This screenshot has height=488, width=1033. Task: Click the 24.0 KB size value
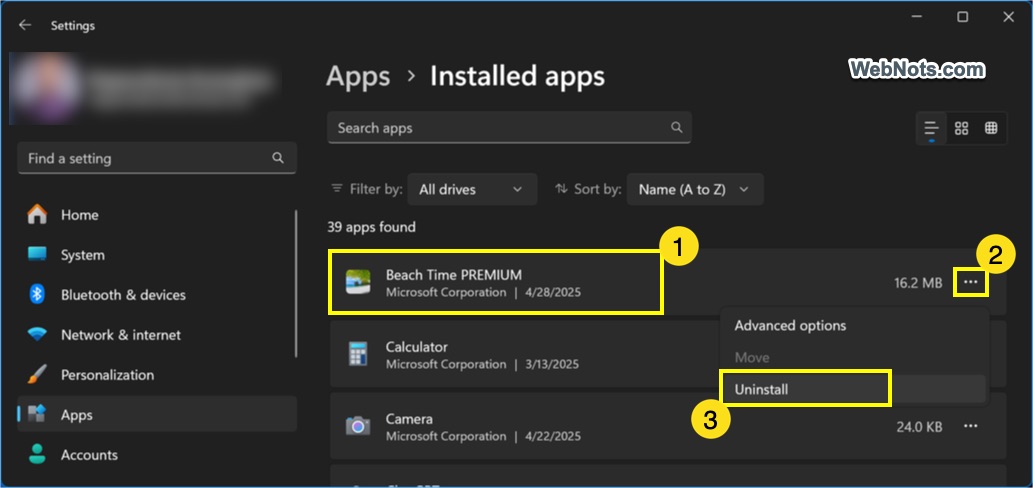coord(919,427)
